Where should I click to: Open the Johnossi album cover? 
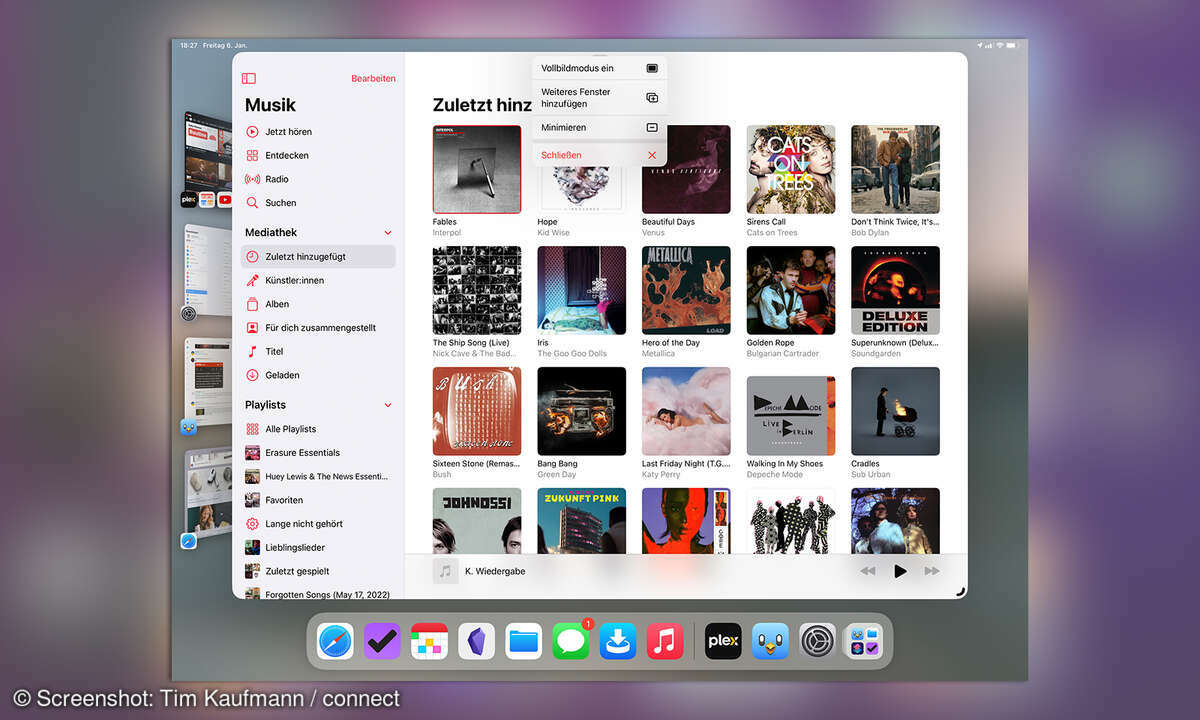coord(477,521)
